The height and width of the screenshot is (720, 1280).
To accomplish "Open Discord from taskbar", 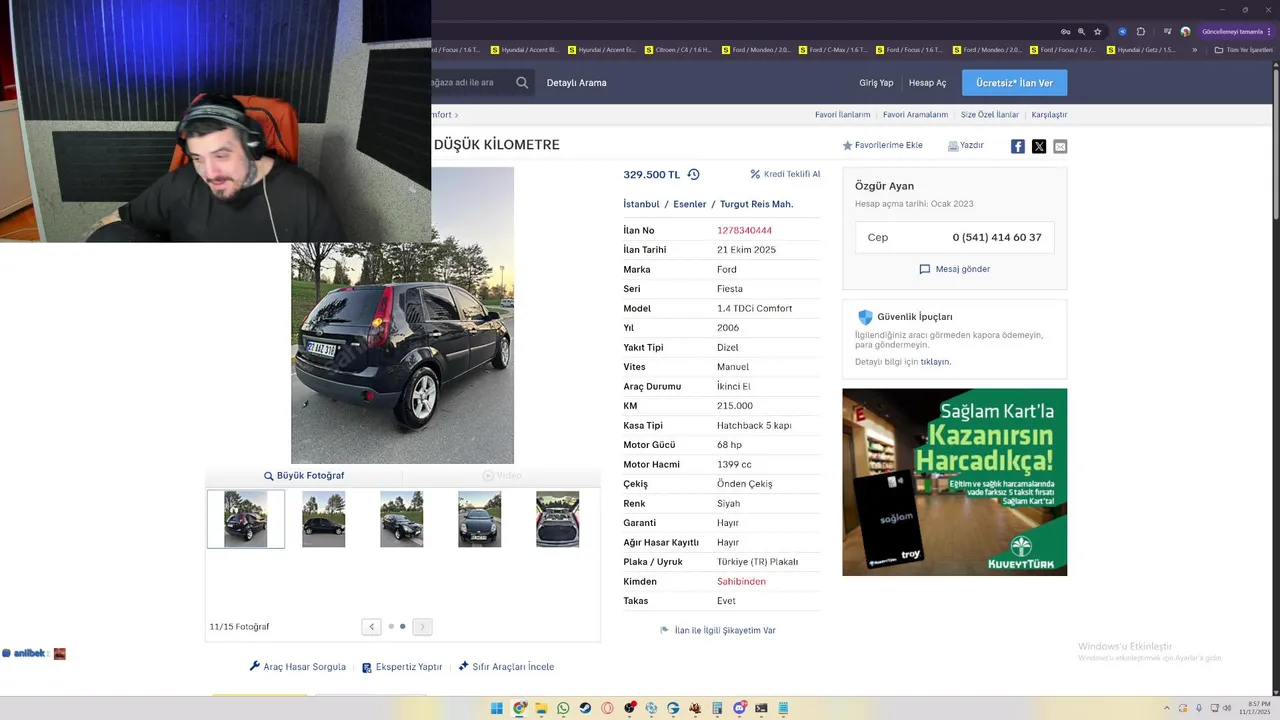I will point(740,708).
